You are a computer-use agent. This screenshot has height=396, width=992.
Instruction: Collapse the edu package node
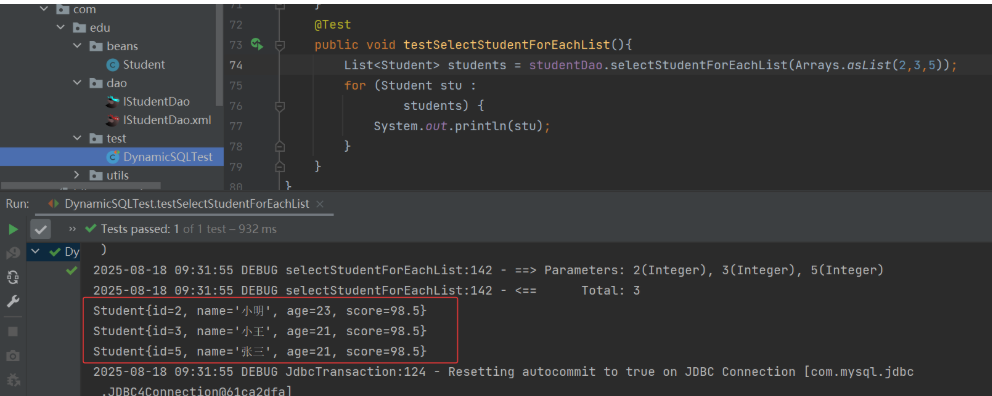click(x=60, y=28)
